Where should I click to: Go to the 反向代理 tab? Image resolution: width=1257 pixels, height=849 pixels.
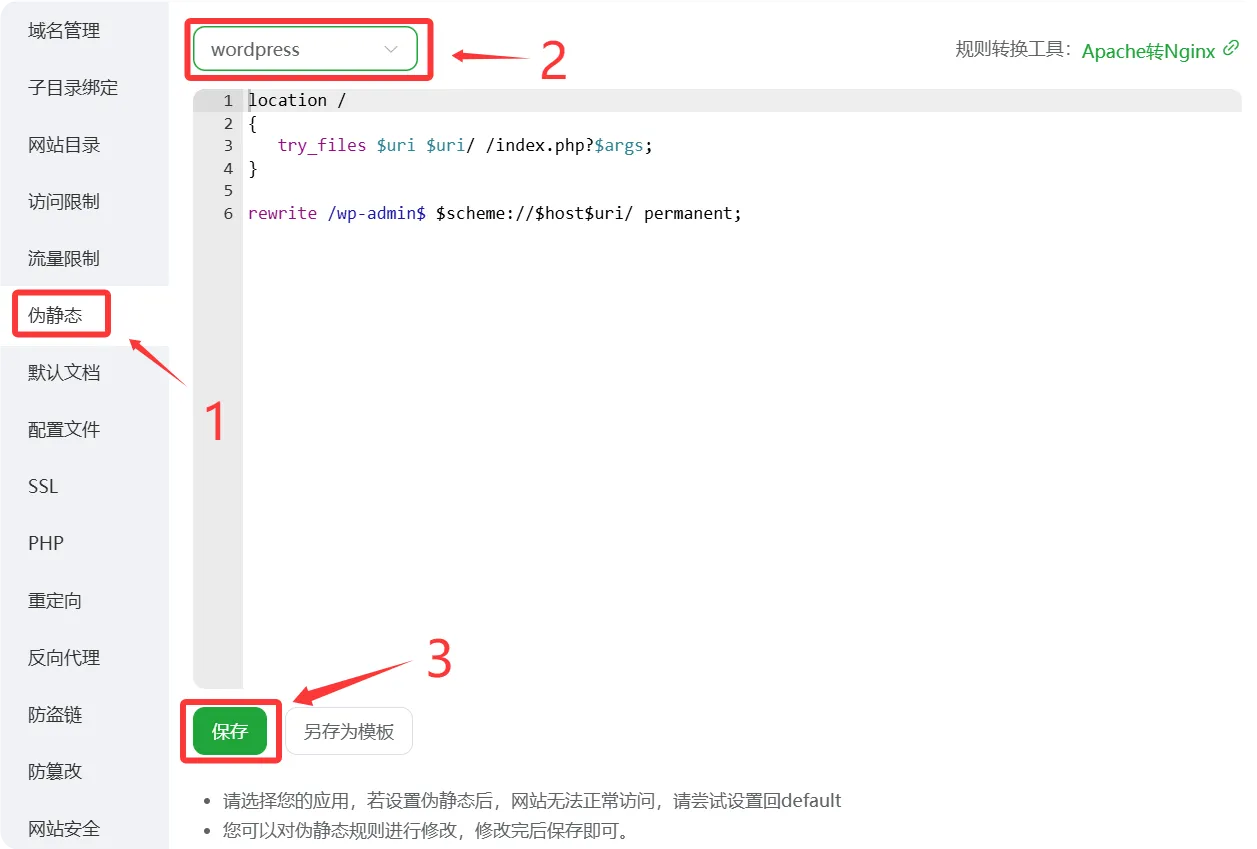[64, 658]
